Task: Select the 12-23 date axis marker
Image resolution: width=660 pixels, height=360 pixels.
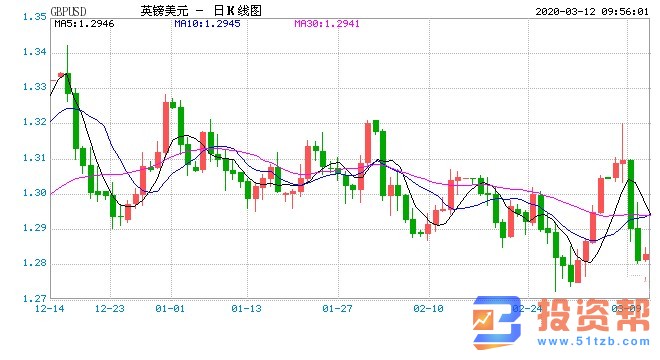Action: (110, 309)
